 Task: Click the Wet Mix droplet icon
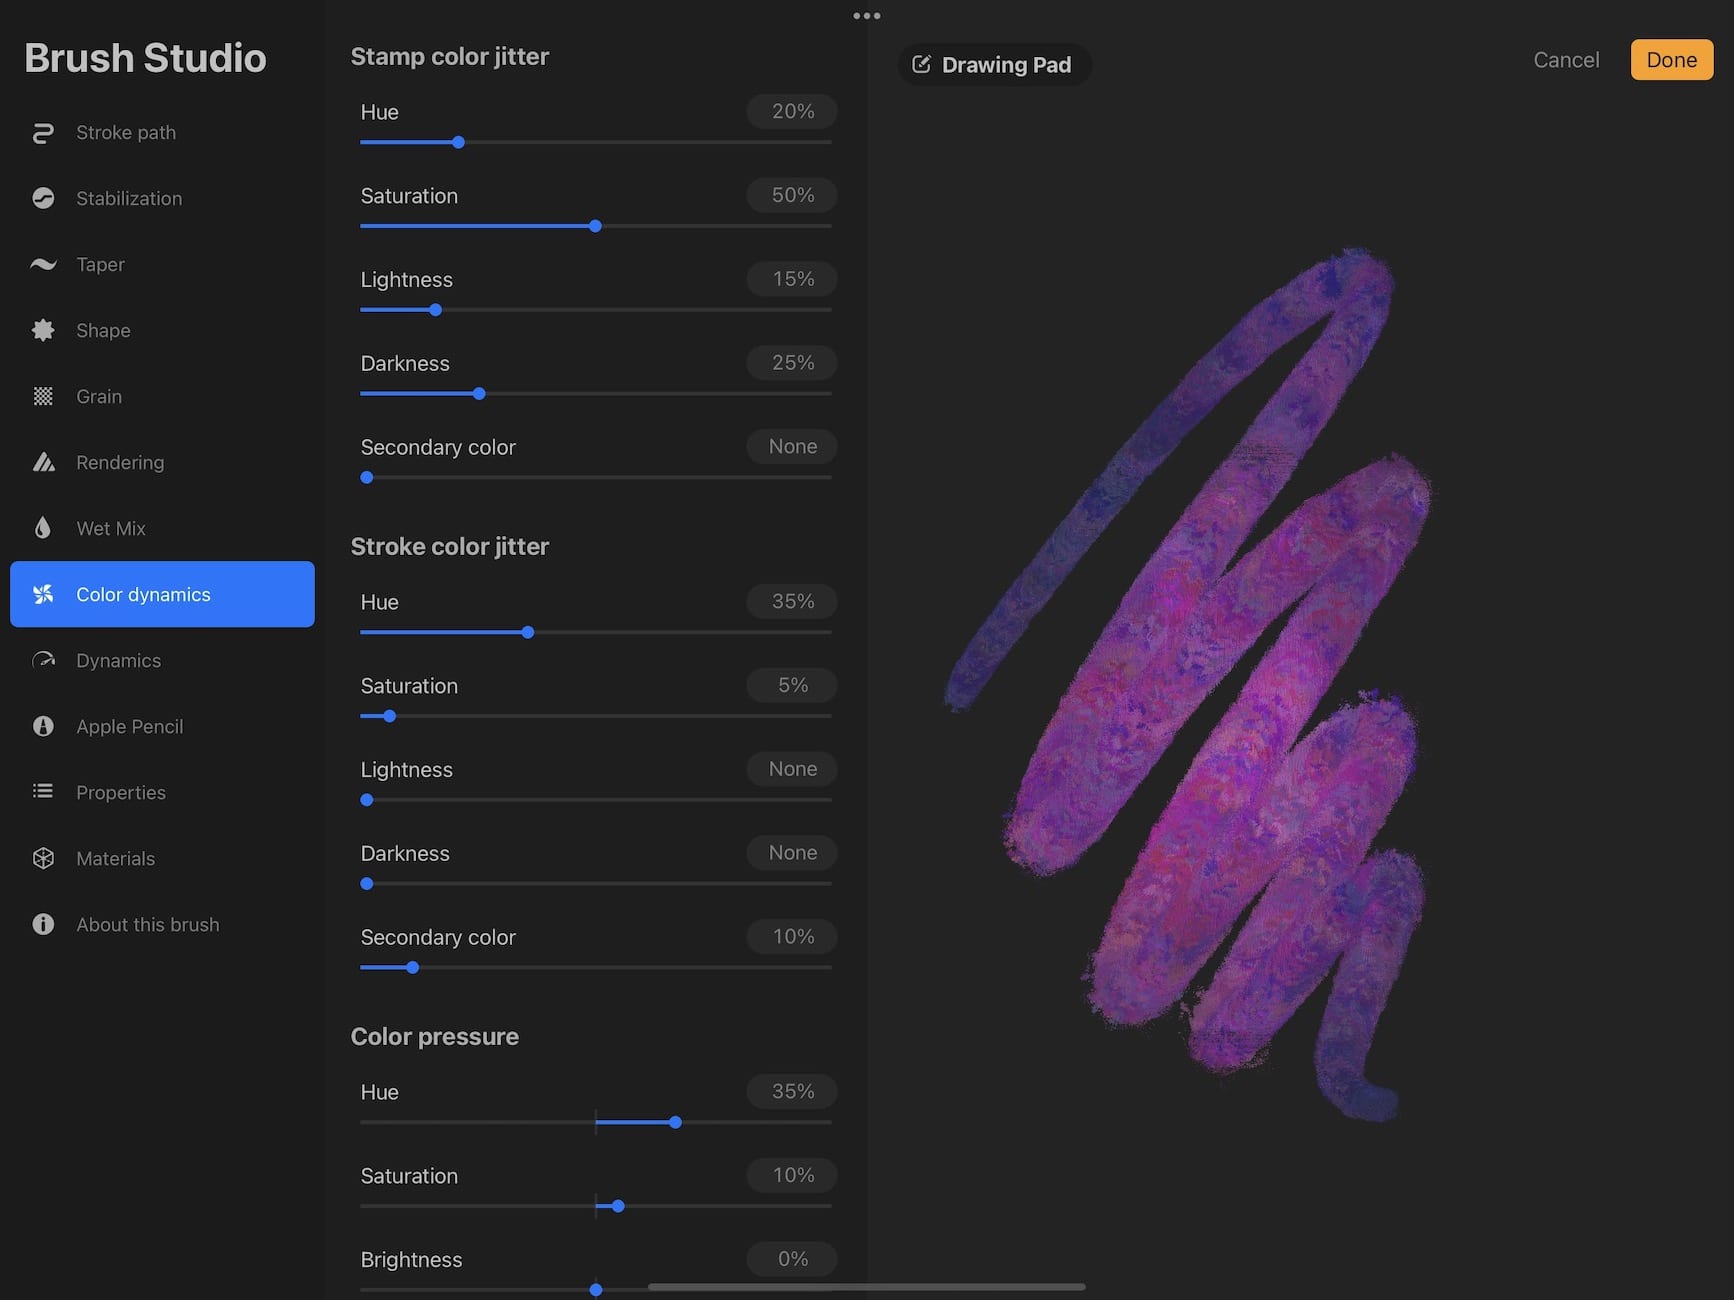pyautogui.click(x=43, y=528)
